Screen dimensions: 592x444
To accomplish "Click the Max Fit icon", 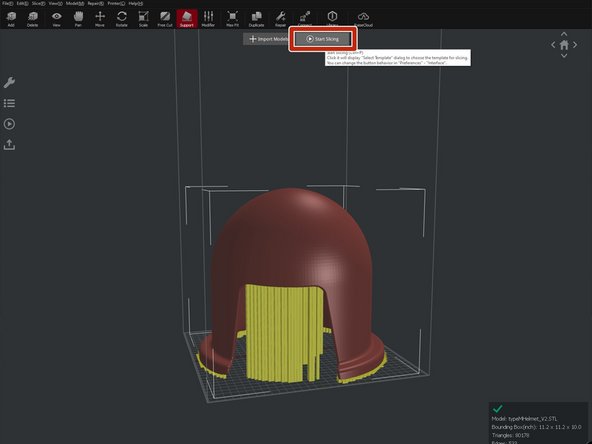I will (232, 18).
